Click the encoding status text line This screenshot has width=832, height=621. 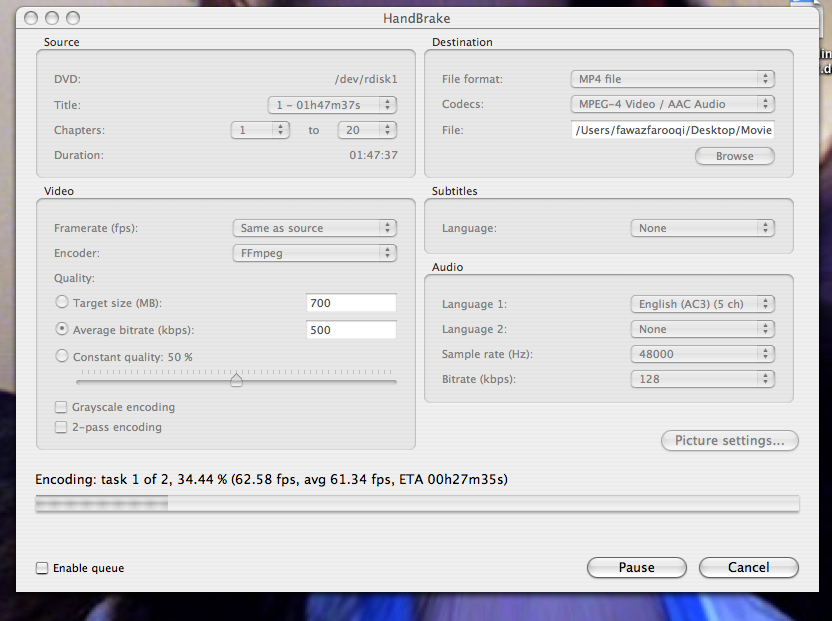(x=271, y=479)
